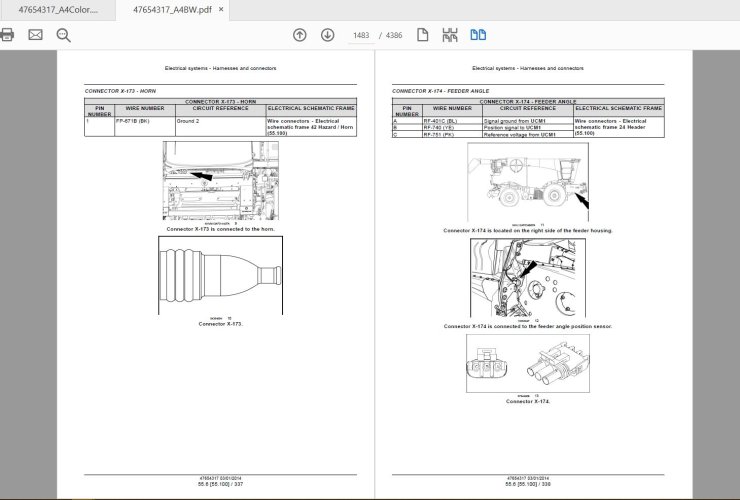This screenshot has width=740, height=500.
Task: Print the document with printer icon
Action: tap(6, 34)
